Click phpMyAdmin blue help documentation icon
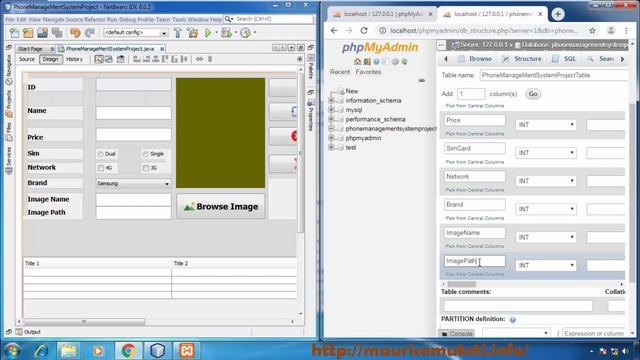 tap(376, 62)
